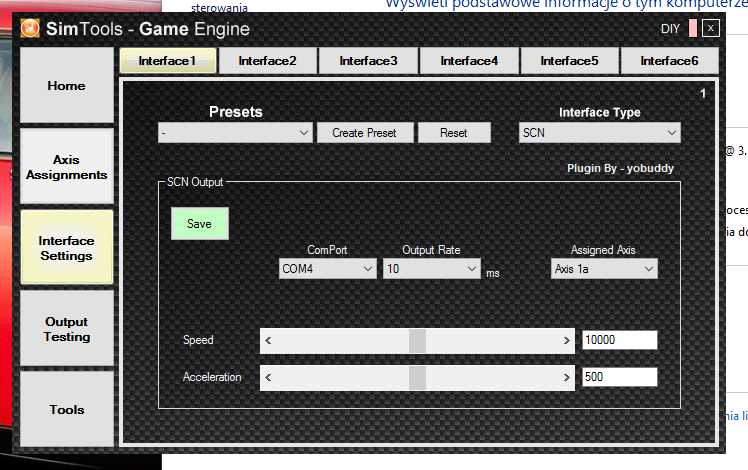Click the Acceleration slider left arrow
The image size is (748, 470).
(x=268, y=377)
